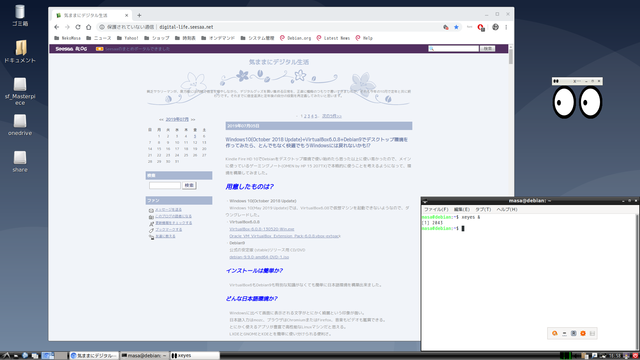Open the browser profile avatar
Image resolution: width=640 pixels, height=360 pixels.
pyautogui.click(x=495, y=27)
